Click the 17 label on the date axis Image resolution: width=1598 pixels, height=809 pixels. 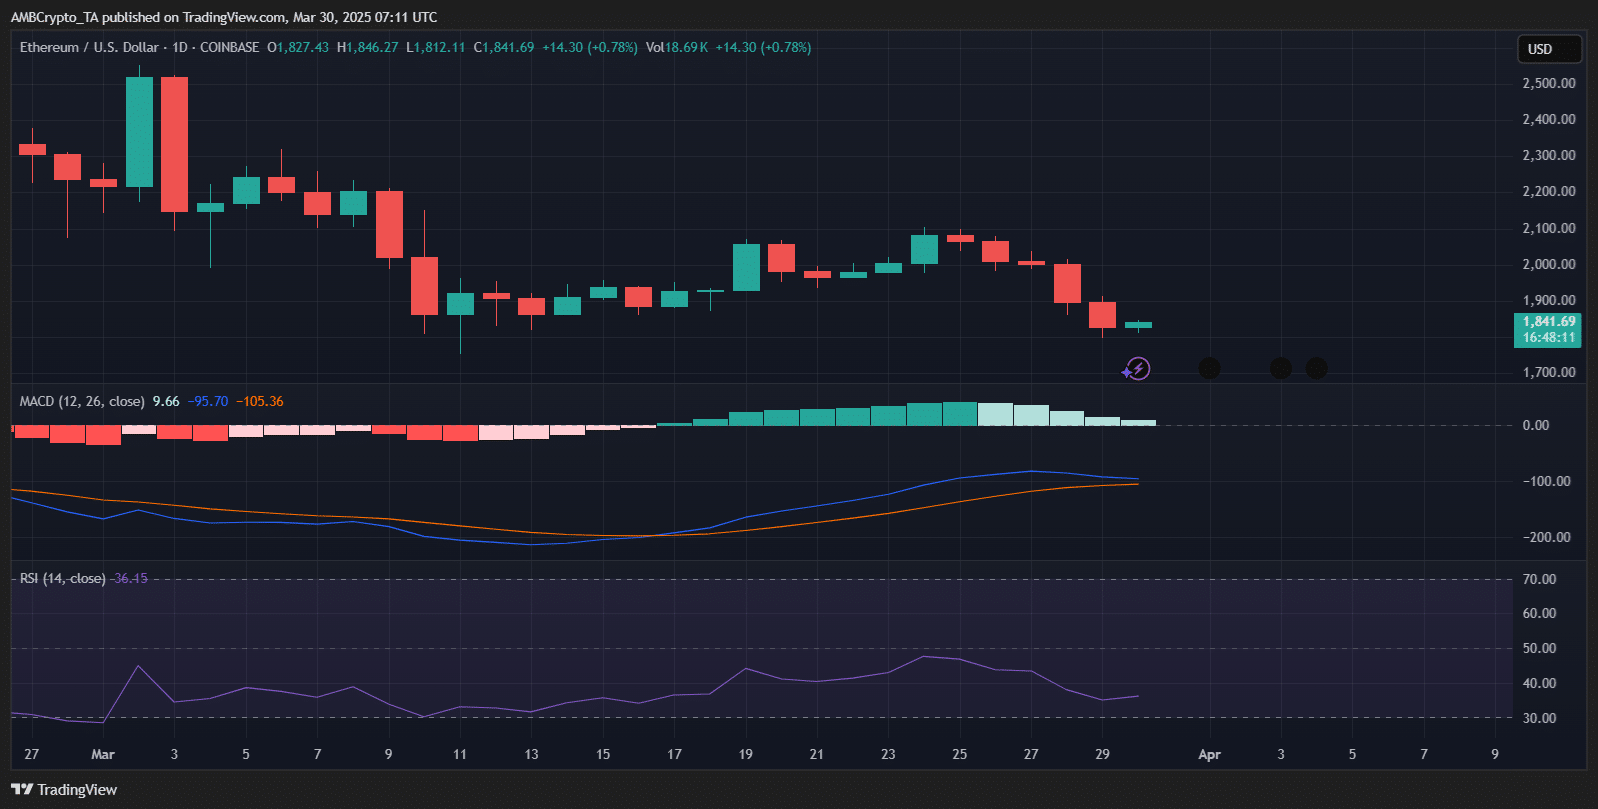674,754
